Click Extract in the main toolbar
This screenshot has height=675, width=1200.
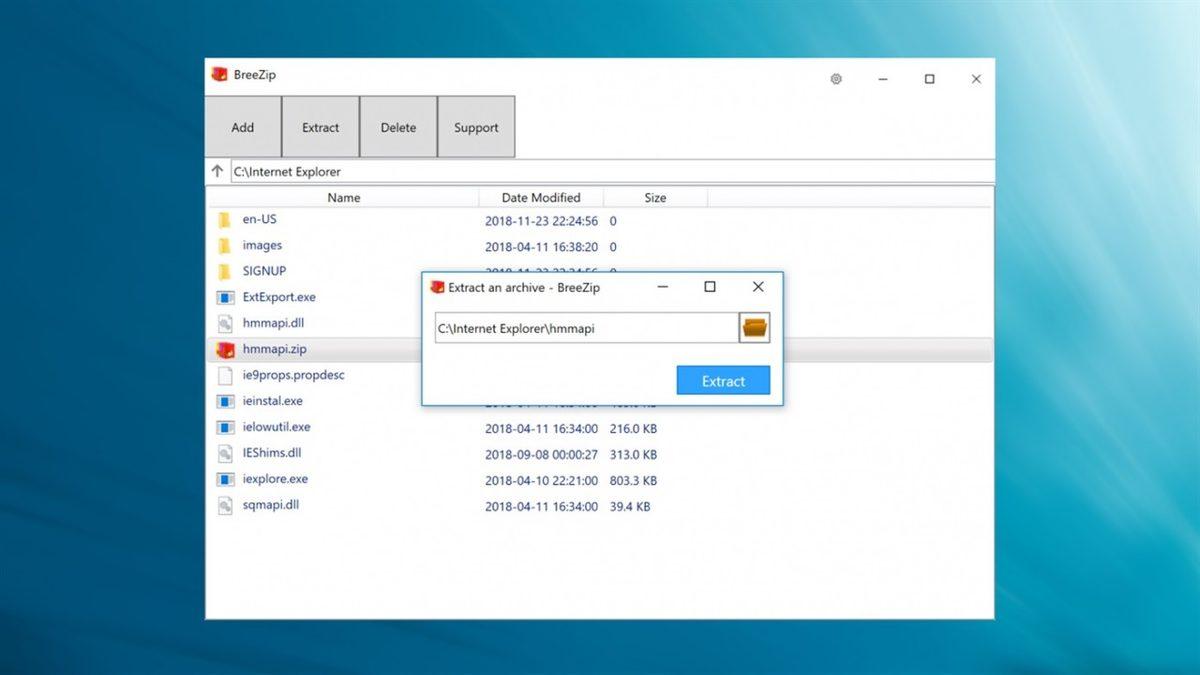pos(320,127)
